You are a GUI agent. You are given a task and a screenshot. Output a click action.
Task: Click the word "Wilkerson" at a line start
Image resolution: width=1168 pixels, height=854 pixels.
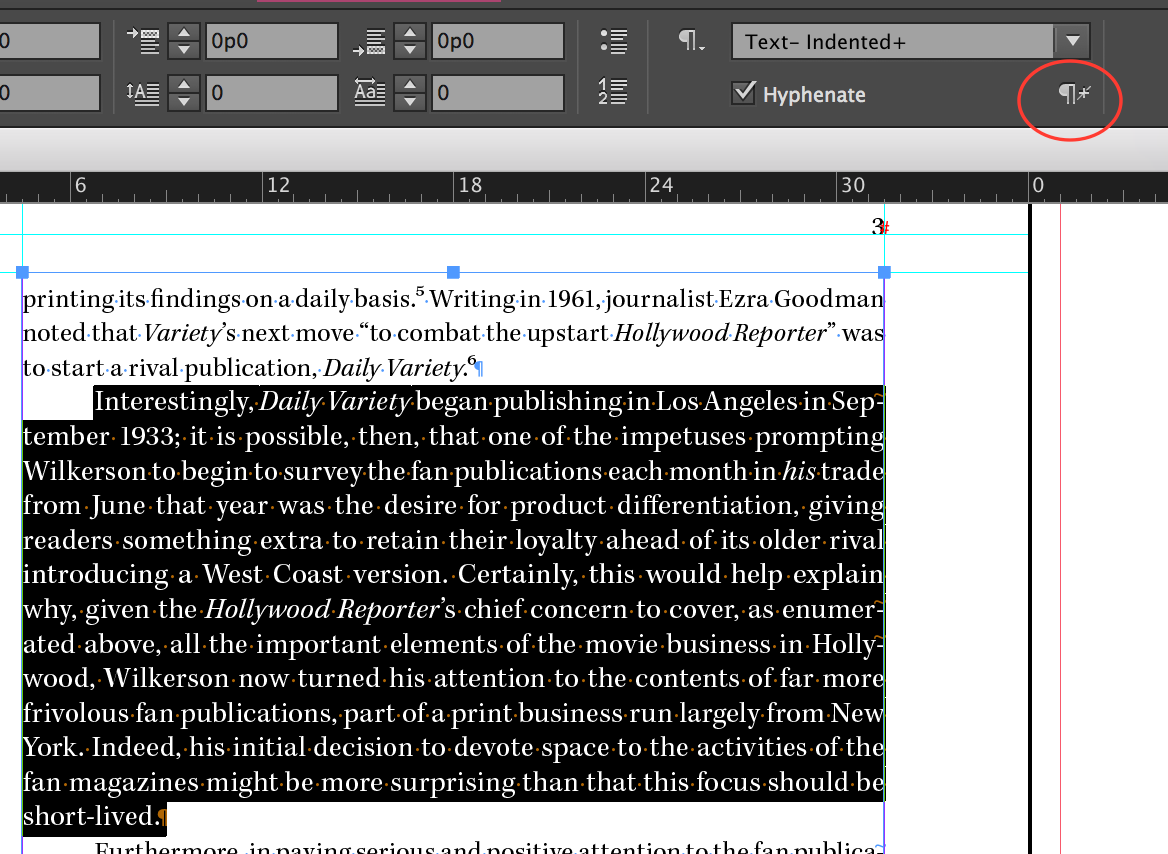[85, 472]
